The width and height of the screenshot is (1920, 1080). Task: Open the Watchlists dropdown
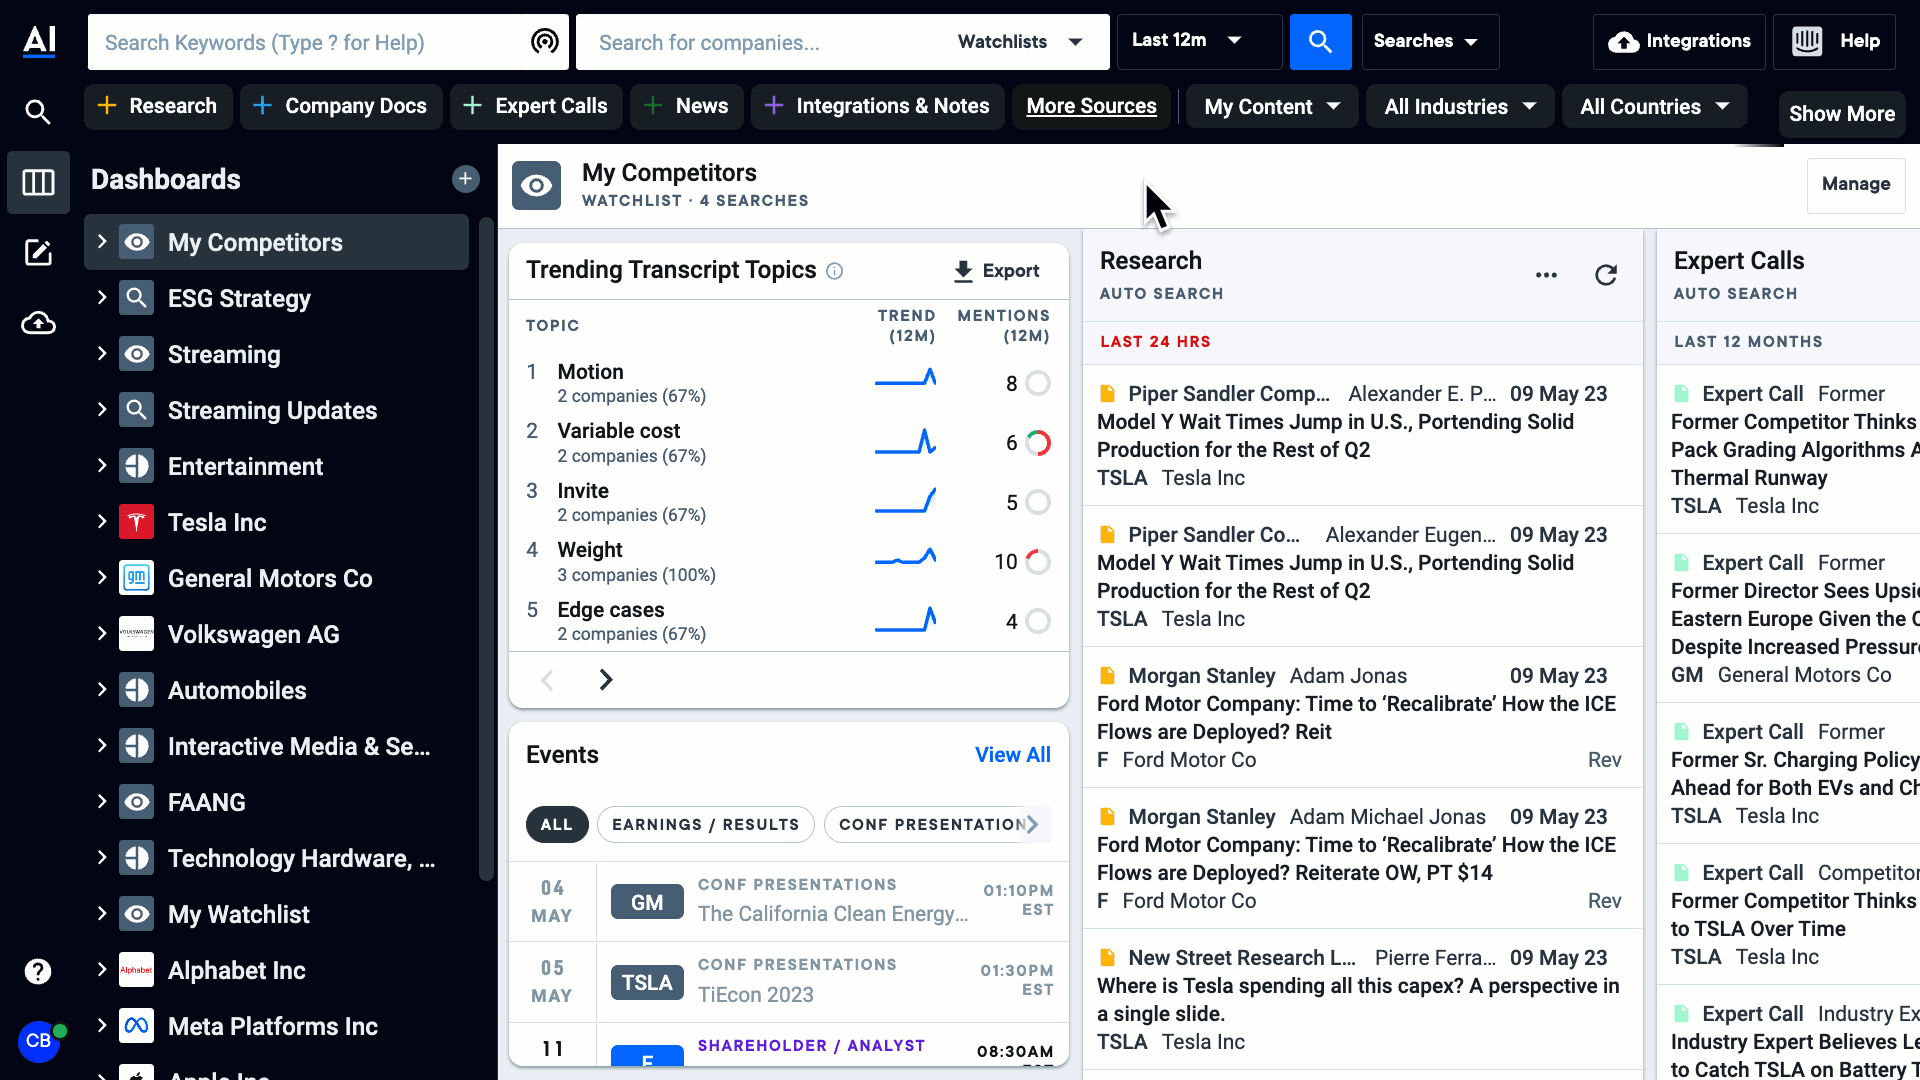pos(1020,42)
